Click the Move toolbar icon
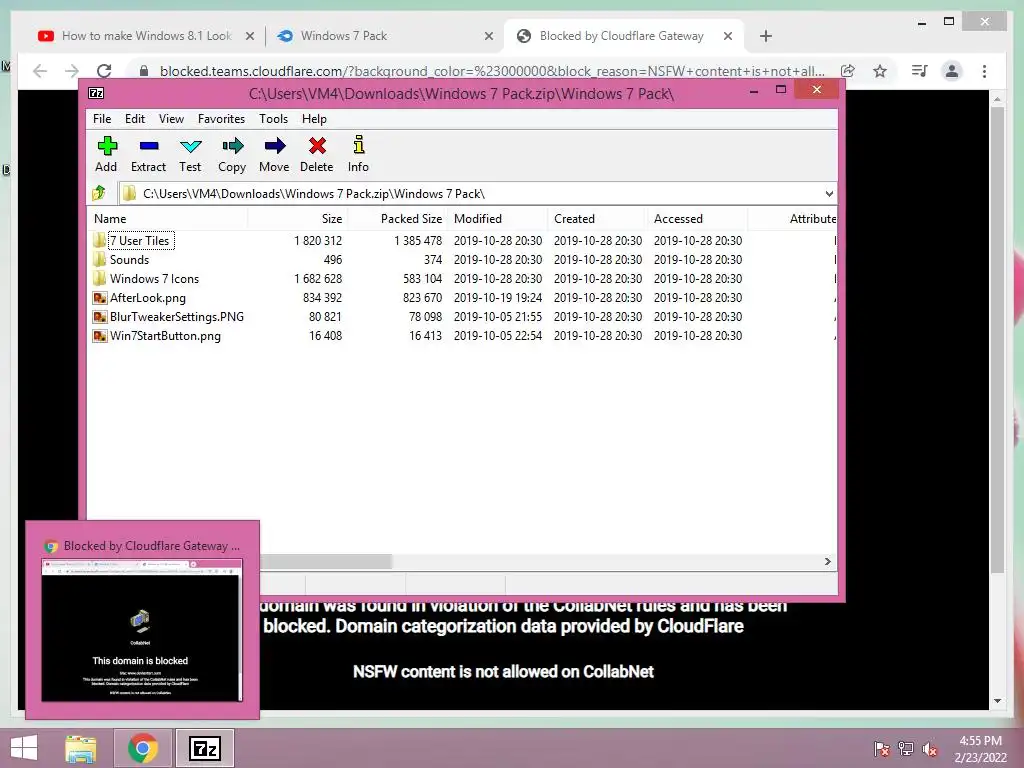Image resolution: width=1024 pixels, height=768 pixels. 274,146
